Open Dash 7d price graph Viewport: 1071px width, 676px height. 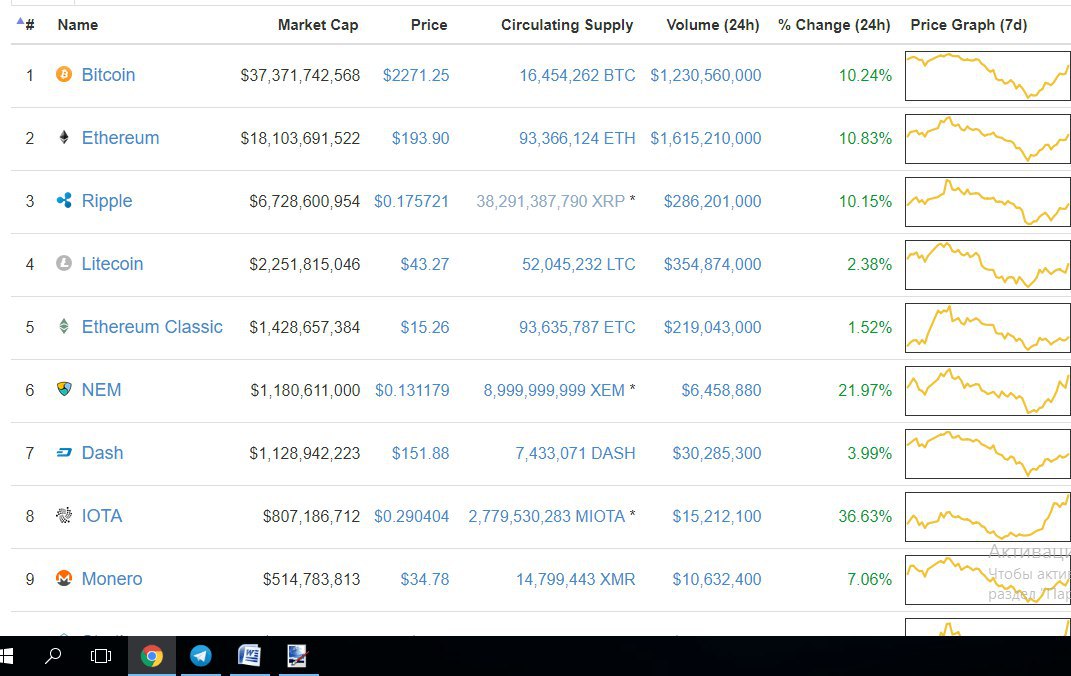coord(988,453)
